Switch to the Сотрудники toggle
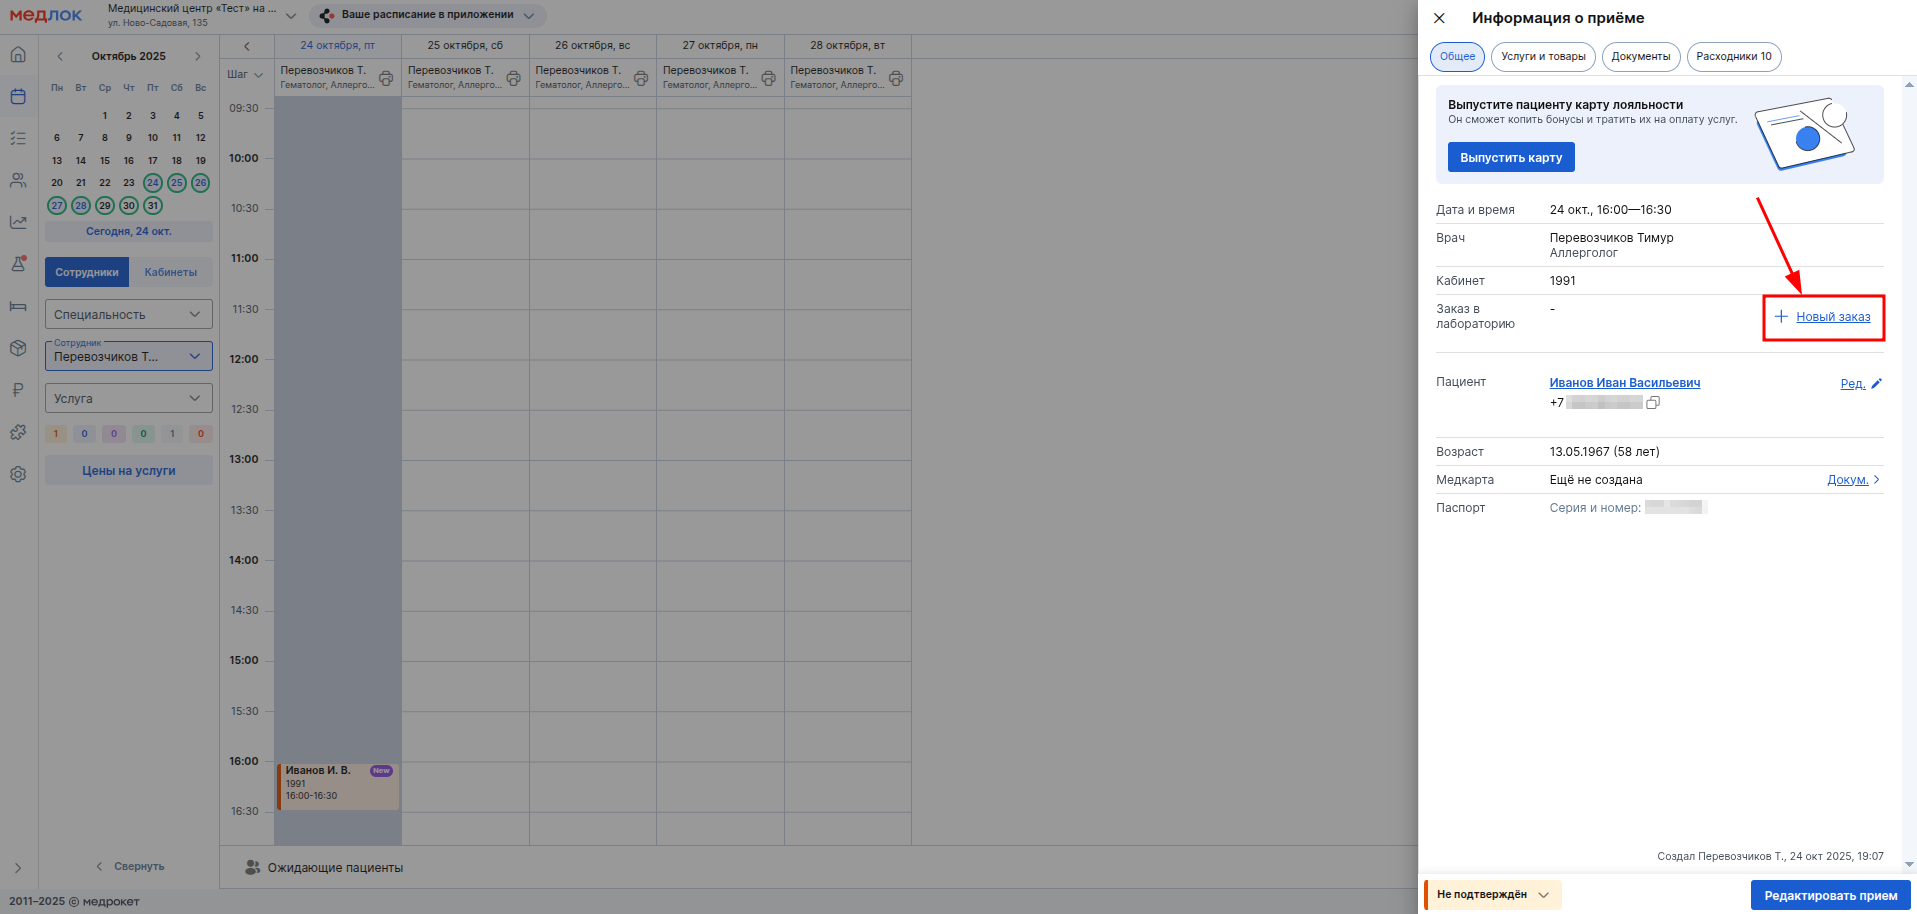Viewport: 1917px width, 914px height. [x=87, y=272]
